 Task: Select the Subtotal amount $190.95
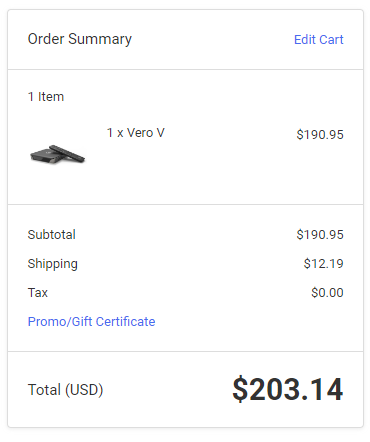320,235
